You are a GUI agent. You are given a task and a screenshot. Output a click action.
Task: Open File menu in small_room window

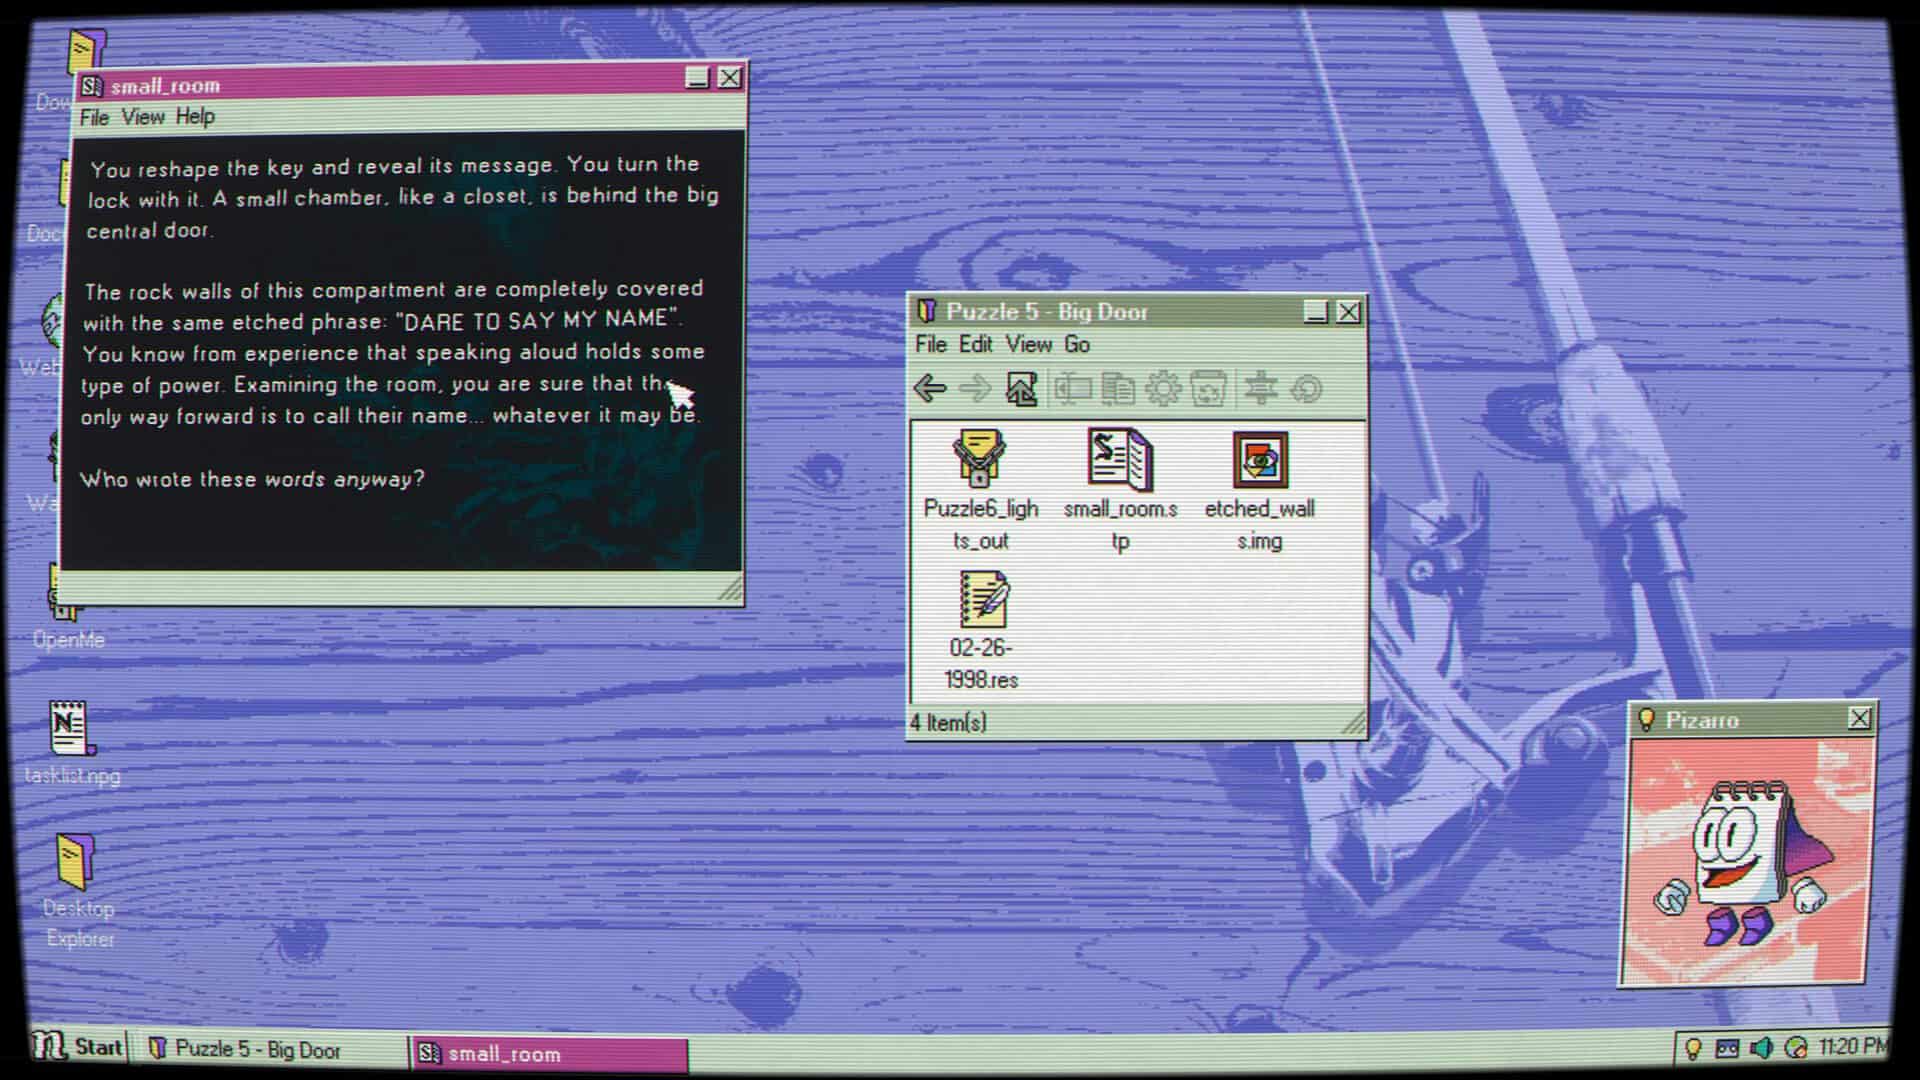click(x=94, y=118)
